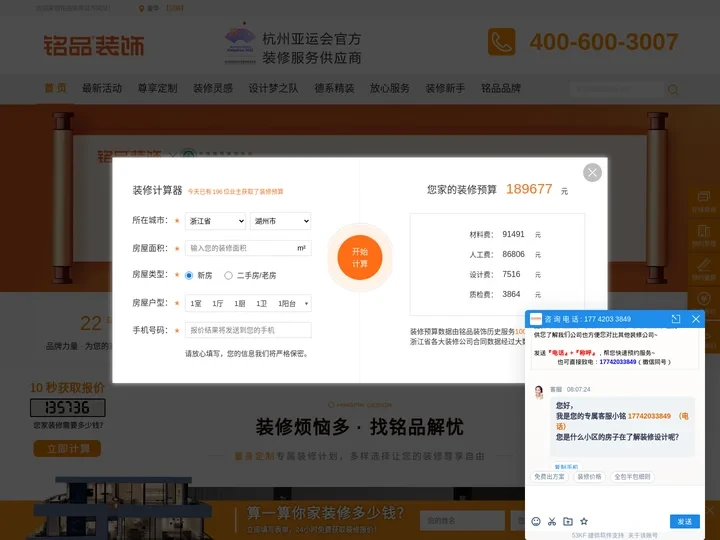
Task: Click the sidebar pencil design icon
Action: point(703,264)
